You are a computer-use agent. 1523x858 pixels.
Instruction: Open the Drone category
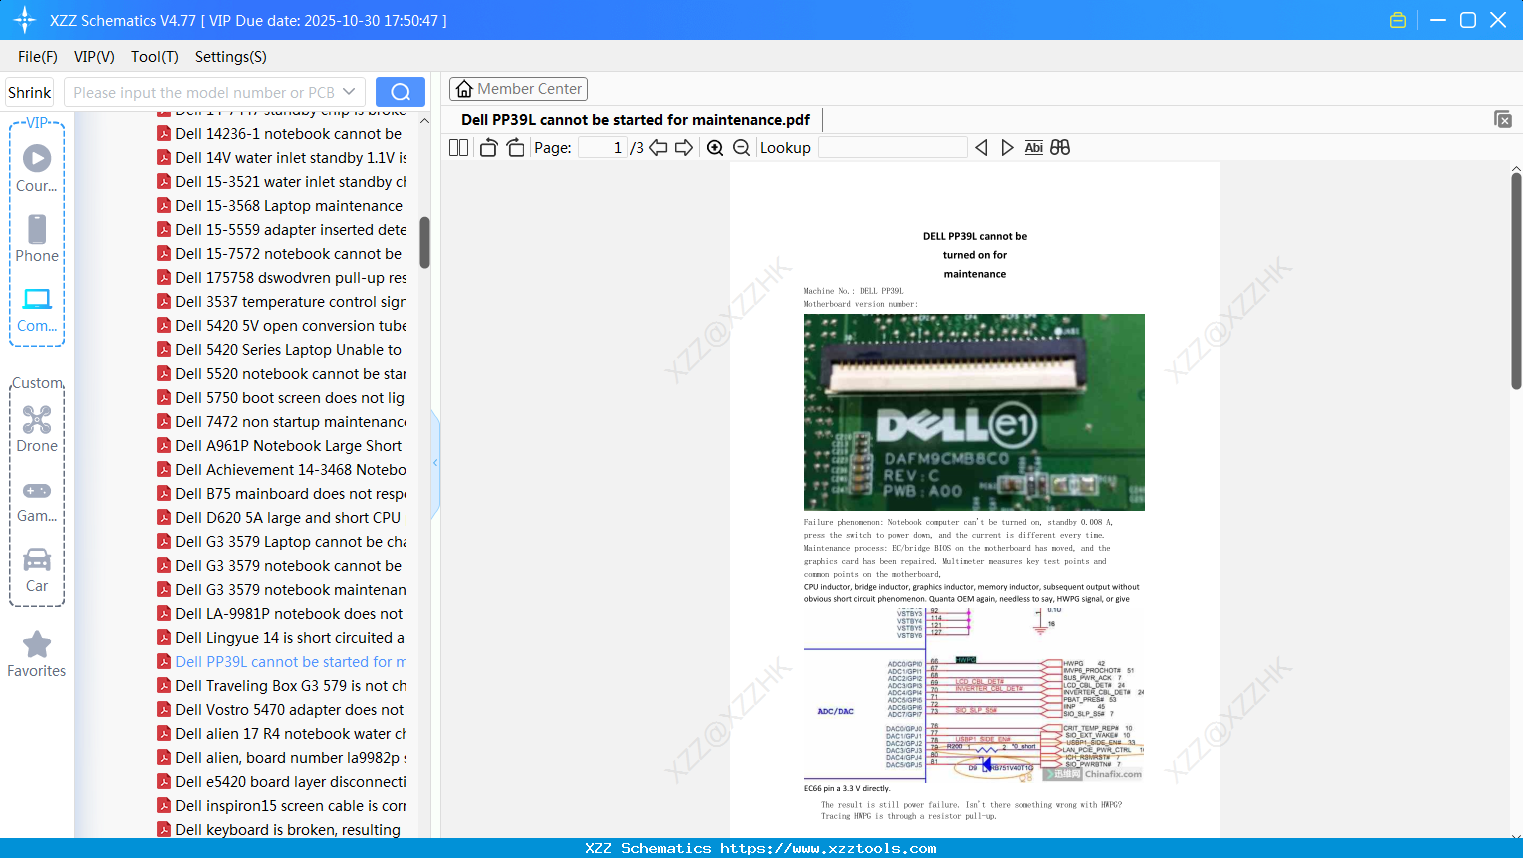click(37, 429)
